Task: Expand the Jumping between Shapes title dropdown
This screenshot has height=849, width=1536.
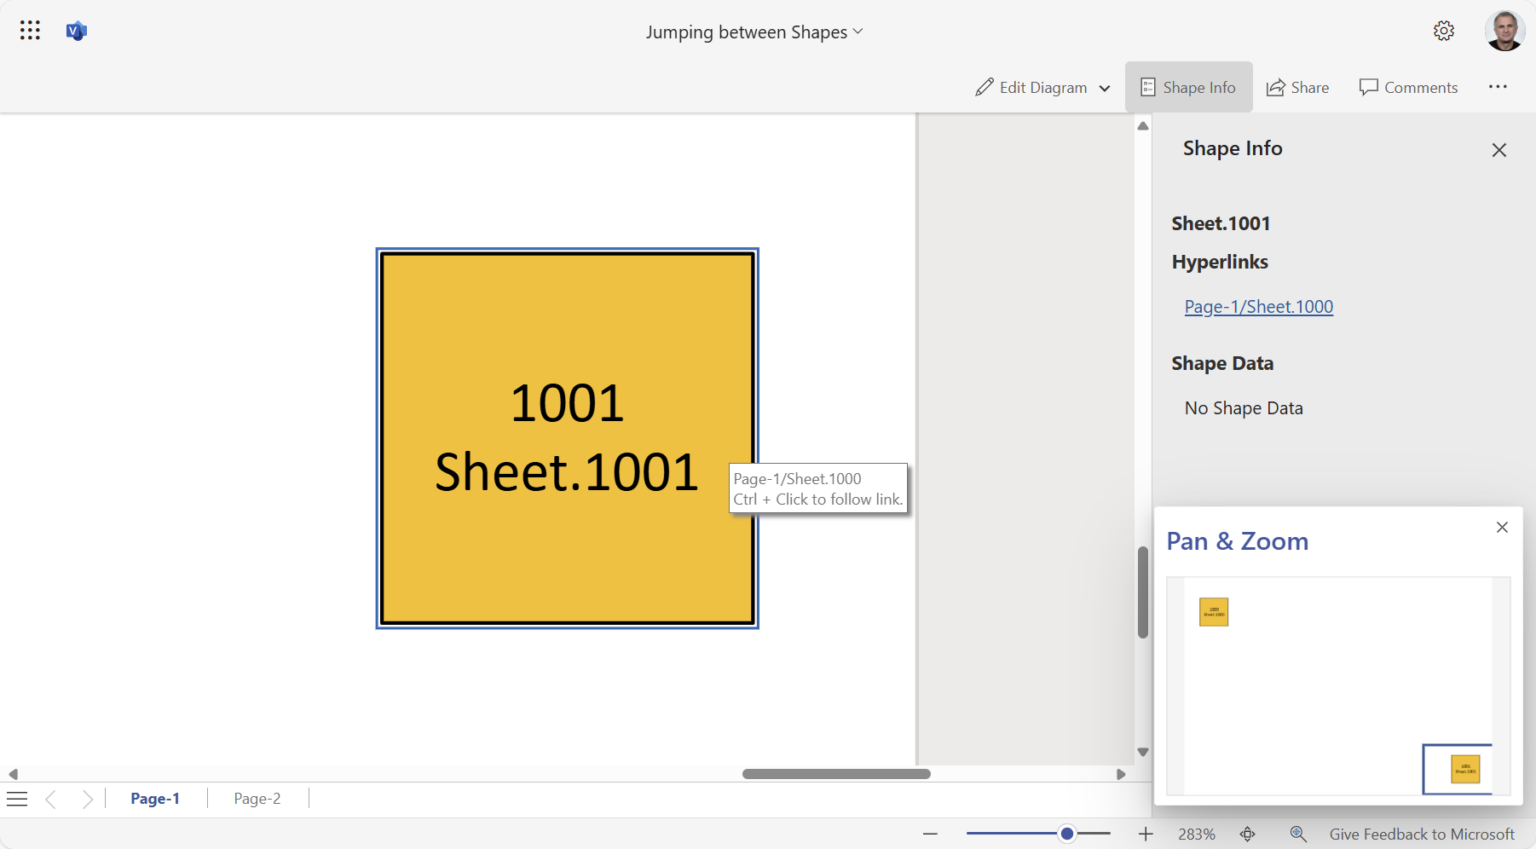Action: click(x=856, y=31)
